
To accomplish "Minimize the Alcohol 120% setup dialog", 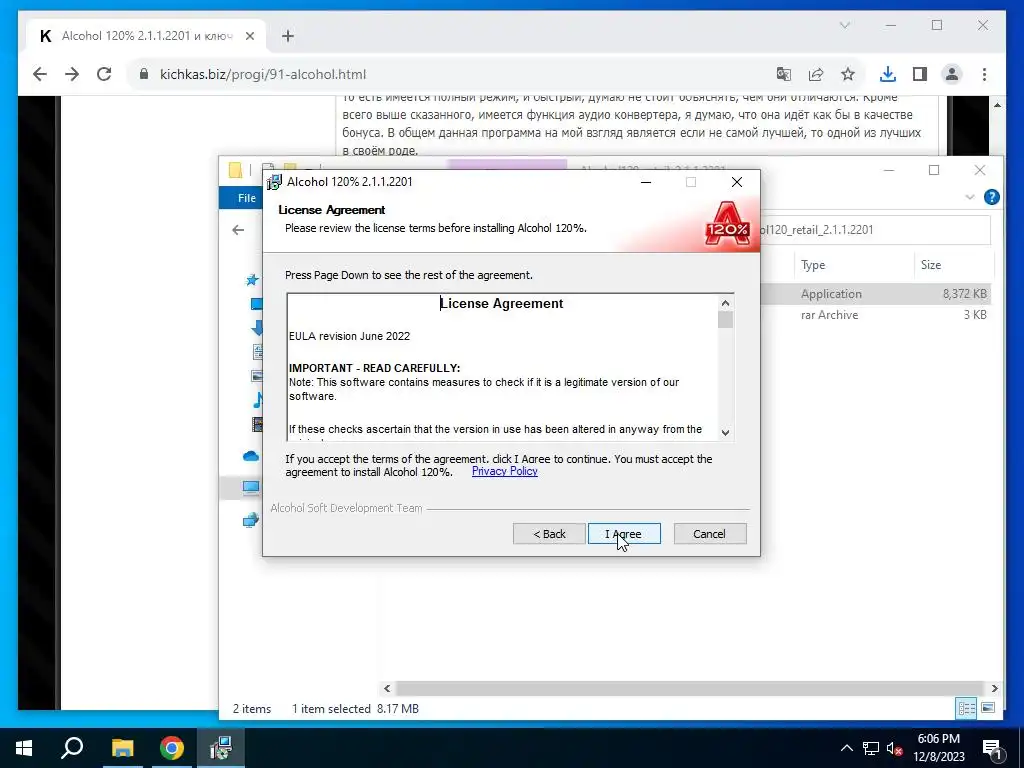I will click(646, 182).
